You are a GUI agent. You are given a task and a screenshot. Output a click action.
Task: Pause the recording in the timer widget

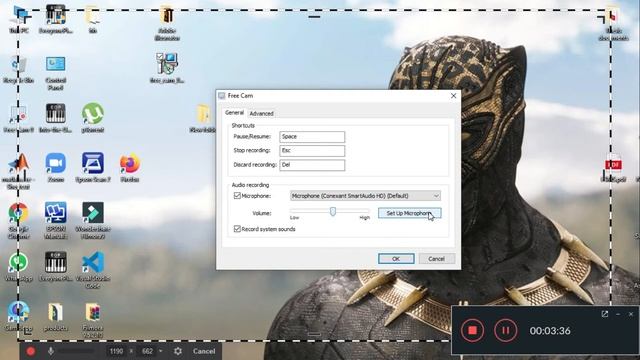click(x=505, y=330)
